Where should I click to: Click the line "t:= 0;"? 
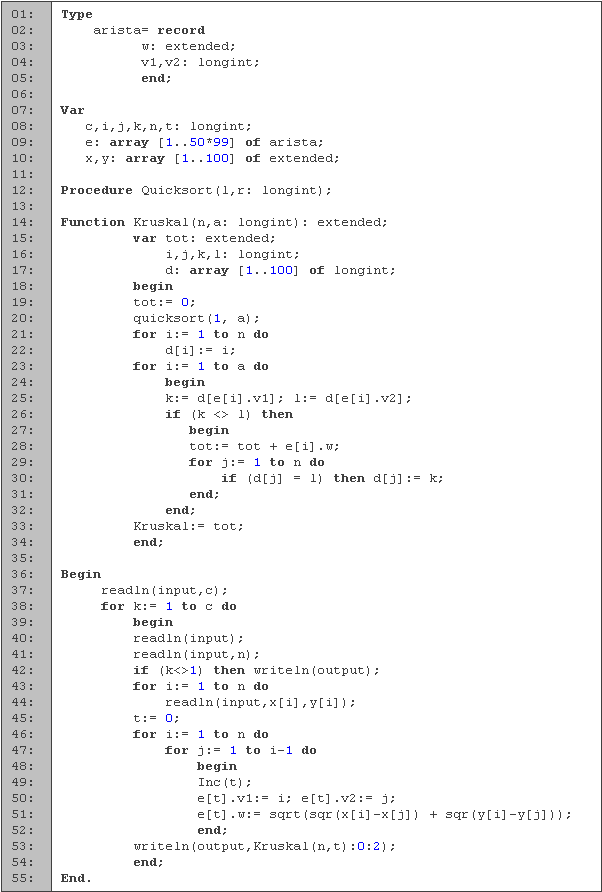[156, 718]
